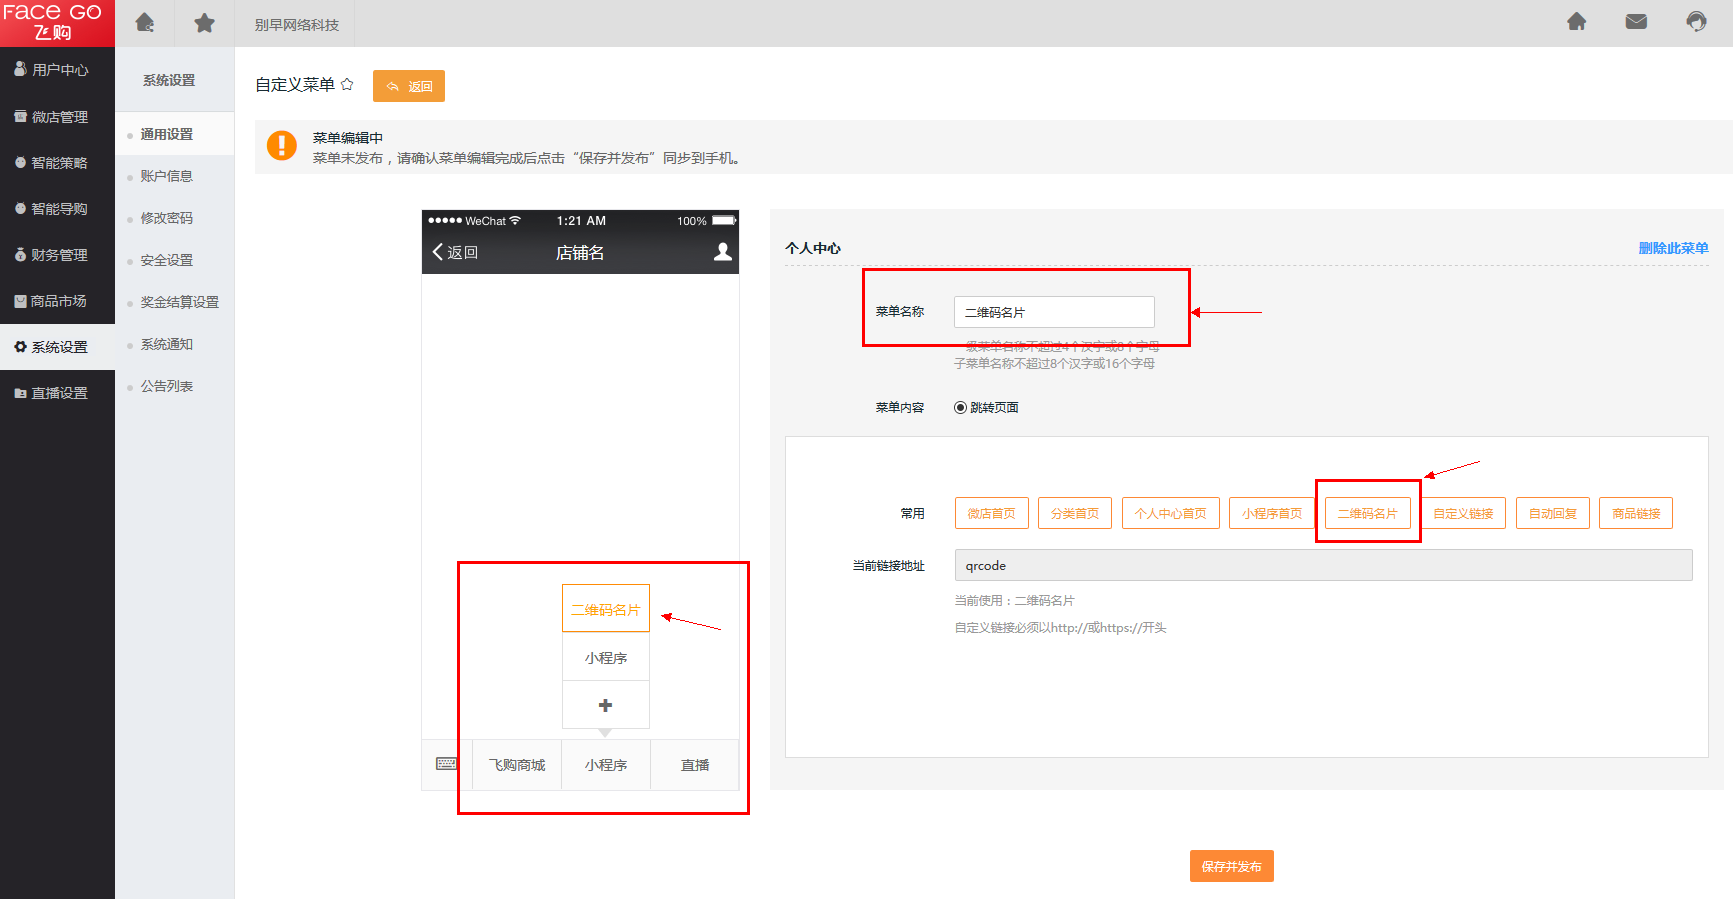Add submenu with the plus icon
Screen dimensions: 1733x899
click(605, 705)
